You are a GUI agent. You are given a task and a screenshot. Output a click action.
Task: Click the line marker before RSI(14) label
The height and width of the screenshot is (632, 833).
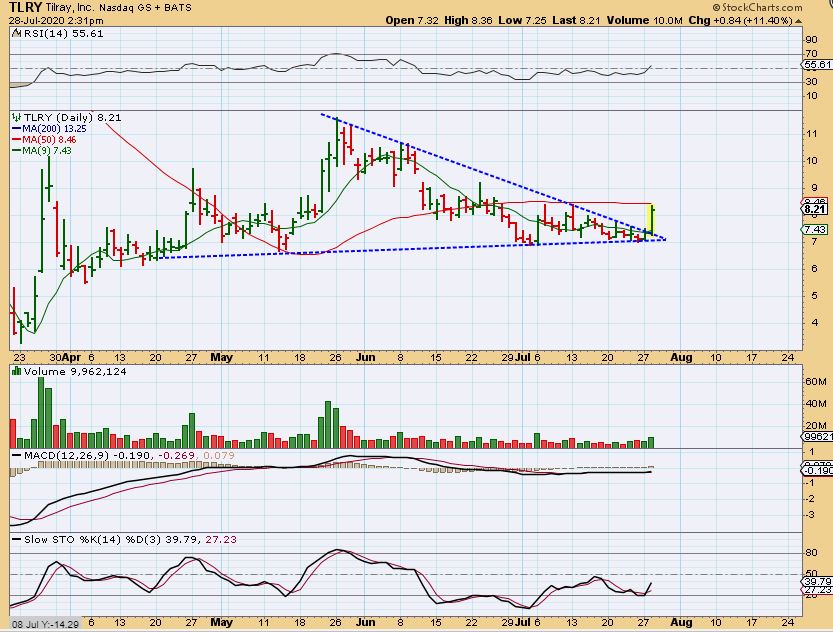15,33
